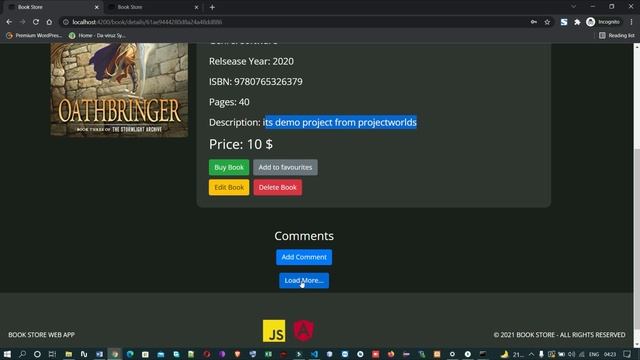Screen dimensions: 640x360
Task: Click the Incognito profile button
Action: [603, 22]
